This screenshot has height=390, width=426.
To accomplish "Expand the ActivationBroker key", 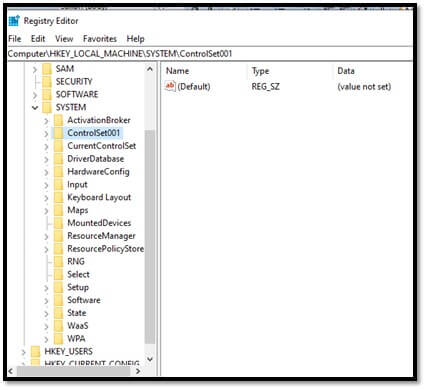I will click(46, 121).
